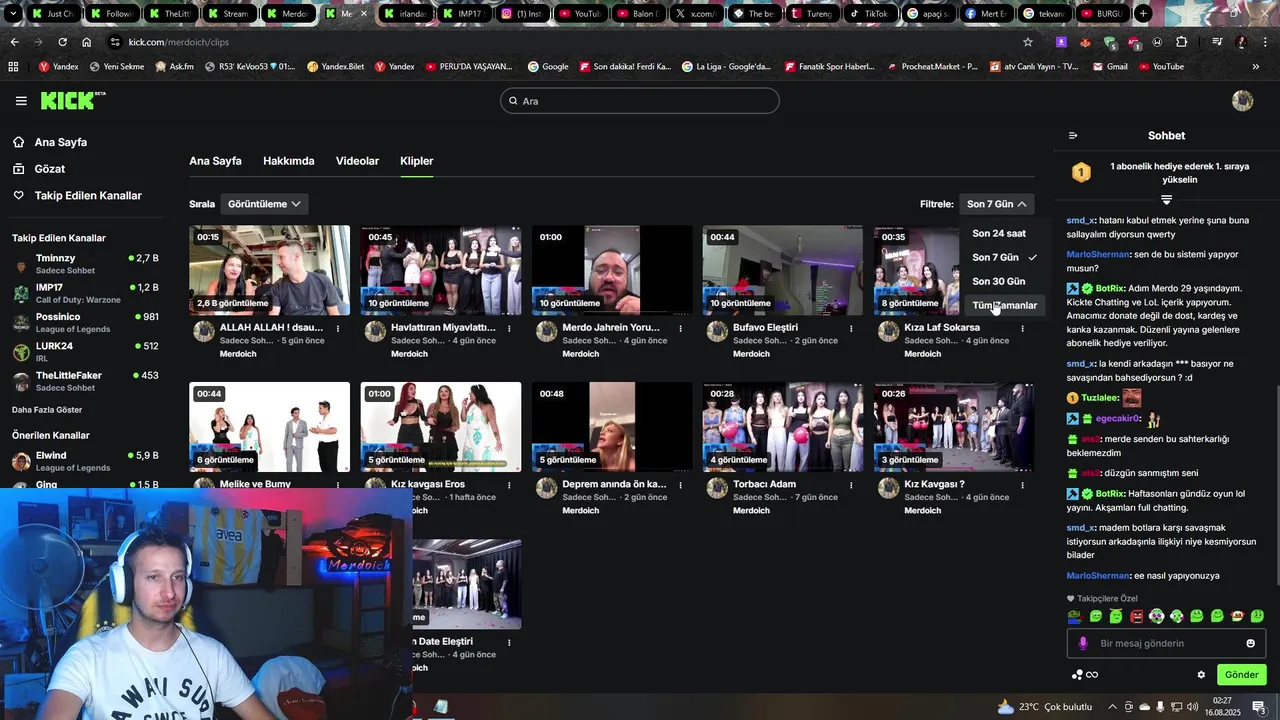Image resolution: width=1280 pixels, height=720 pixels.
Task: Expand the bookmarks overflow chevron
Action: tap(1256, 67)
